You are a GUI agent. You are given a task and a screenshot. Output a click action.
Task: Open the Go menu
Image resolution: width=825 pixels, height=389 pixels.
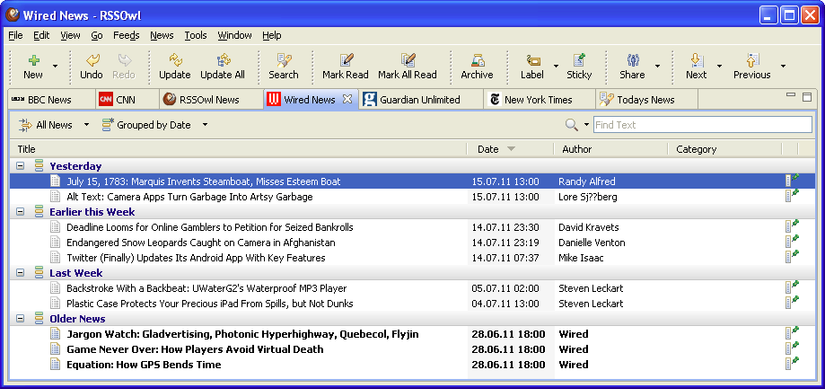97,36
